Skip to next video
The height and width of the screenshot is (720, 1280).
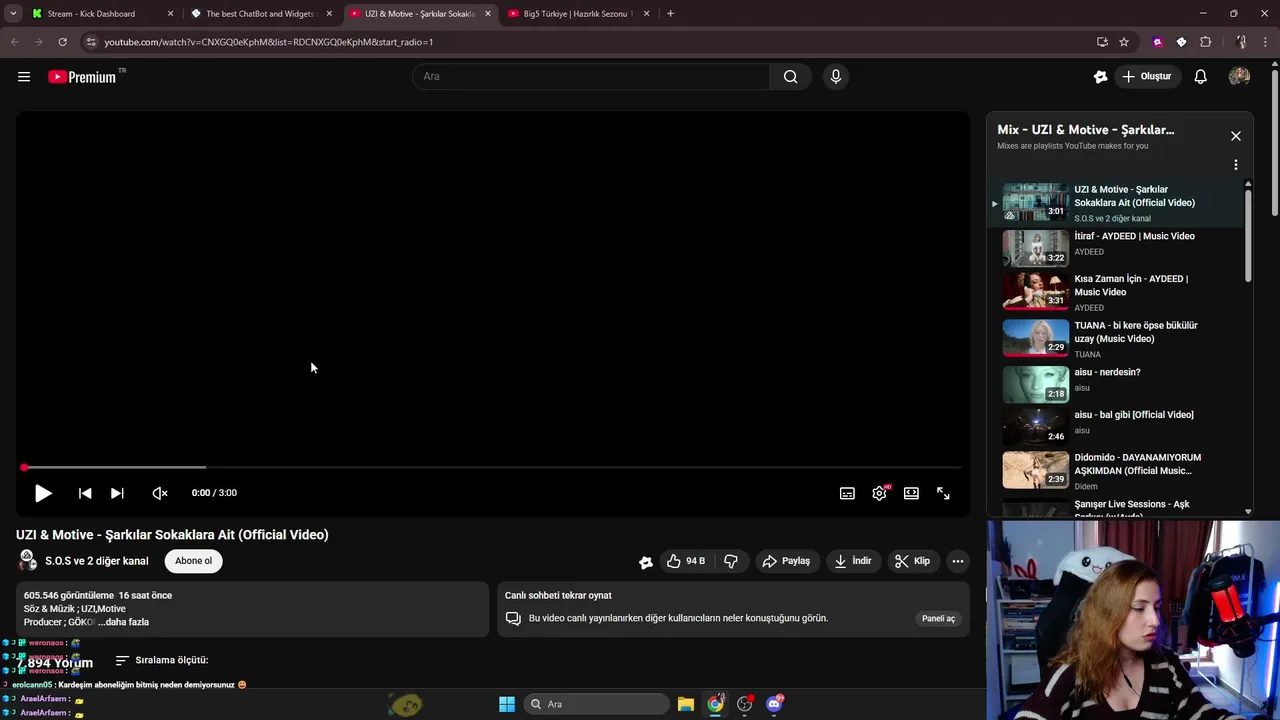pos(117,493)
